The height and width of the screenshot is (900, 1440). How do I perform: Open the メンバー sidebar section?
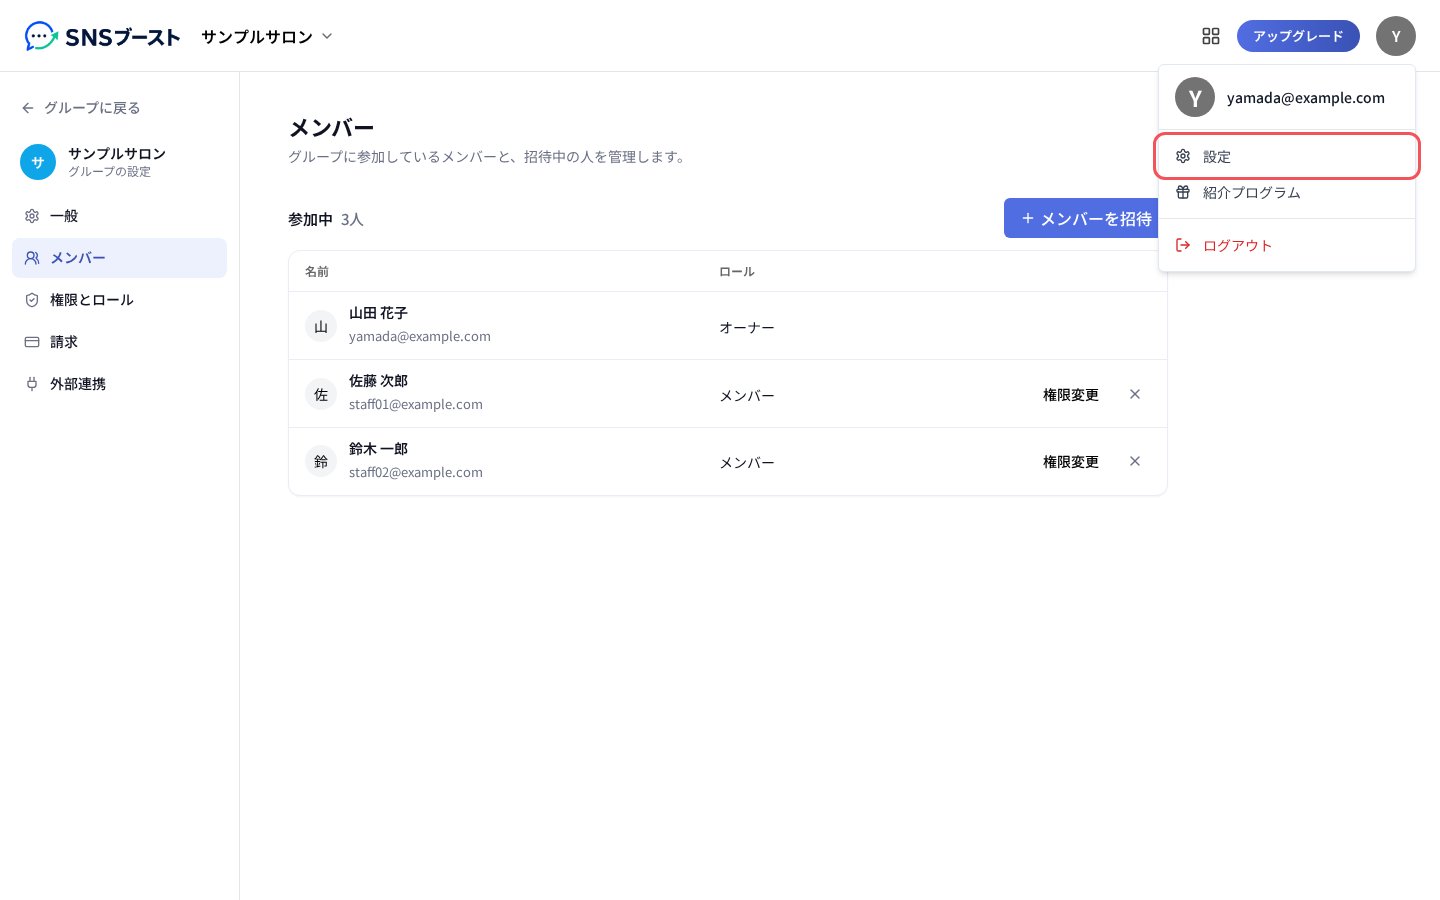120,258
